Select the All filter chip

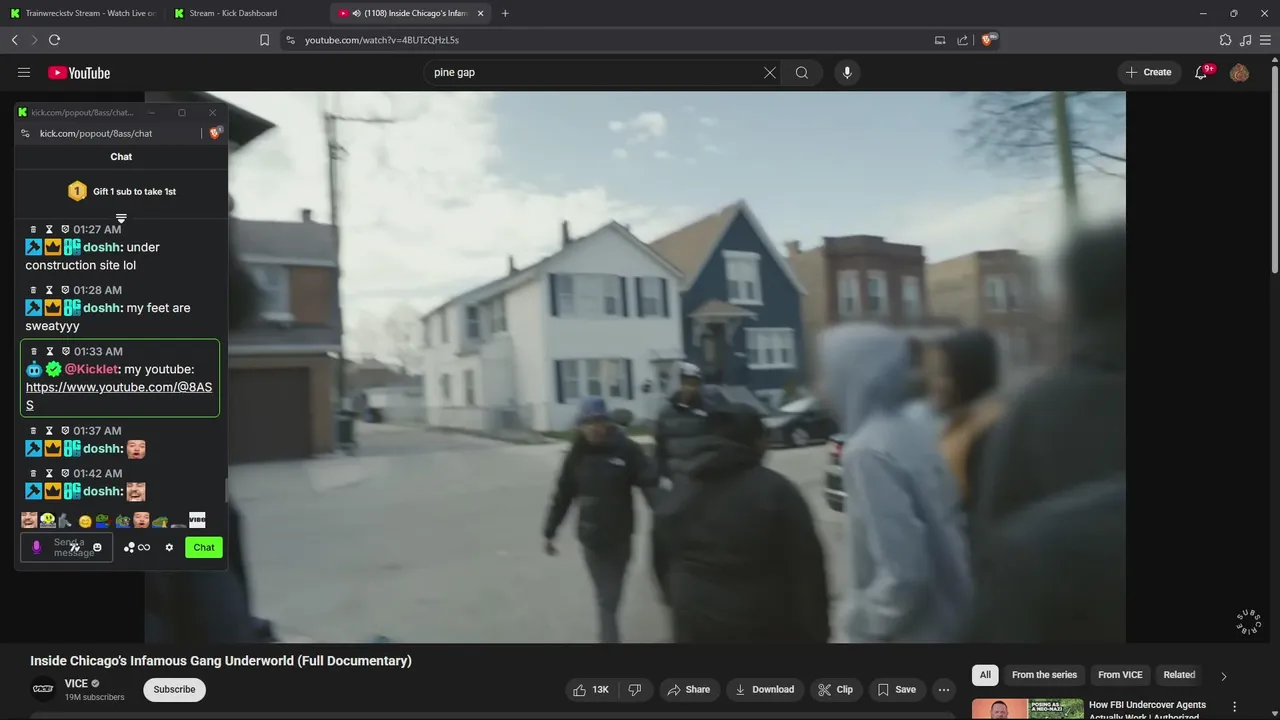(985, 675)
